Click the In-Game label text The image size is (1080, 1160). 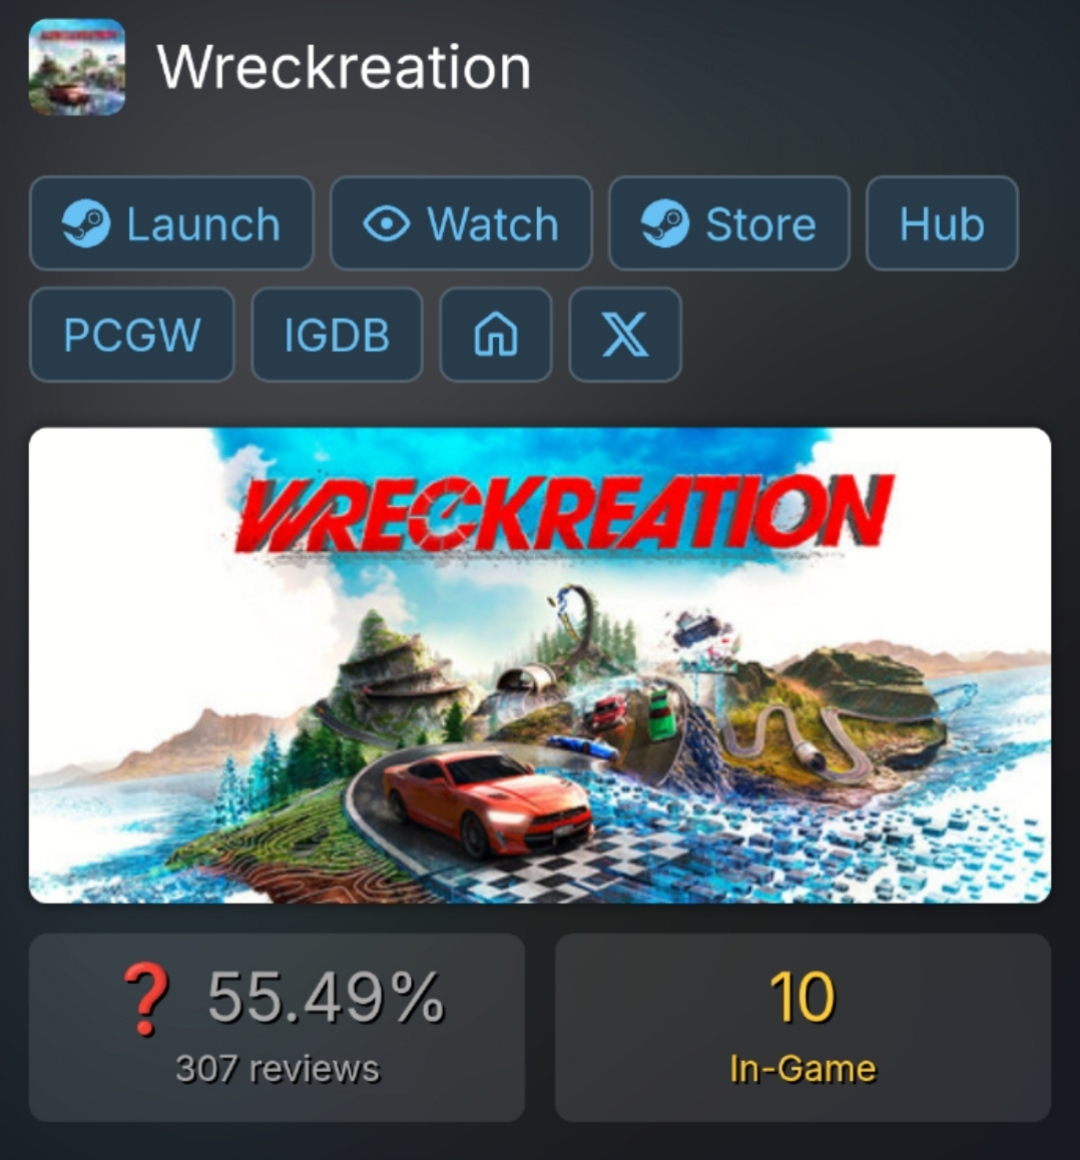[803, 1069]
